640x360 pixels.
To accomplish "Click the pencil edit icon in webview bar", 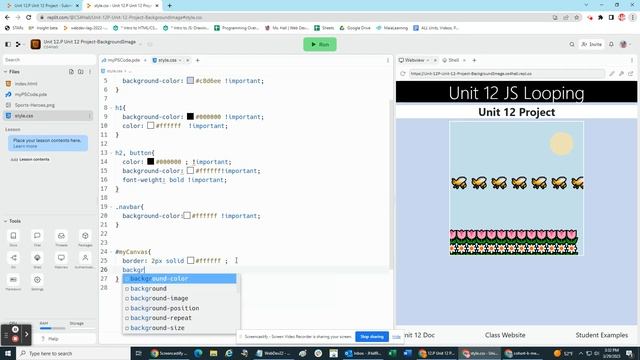I will 611,73.
